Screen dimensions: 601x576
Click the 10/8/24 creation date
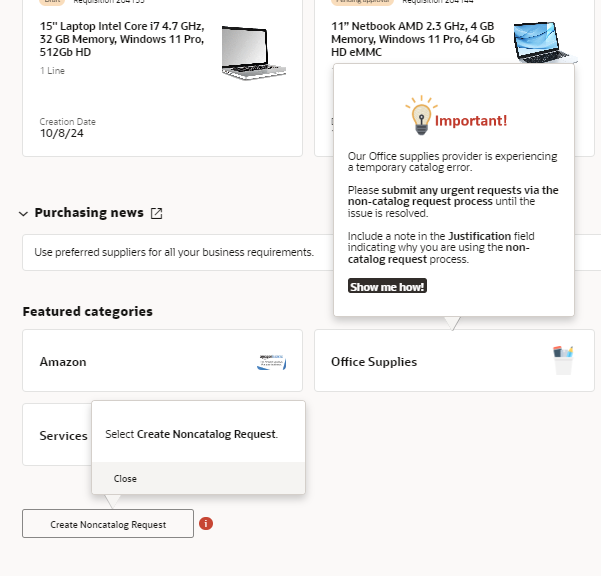[58, 133]
